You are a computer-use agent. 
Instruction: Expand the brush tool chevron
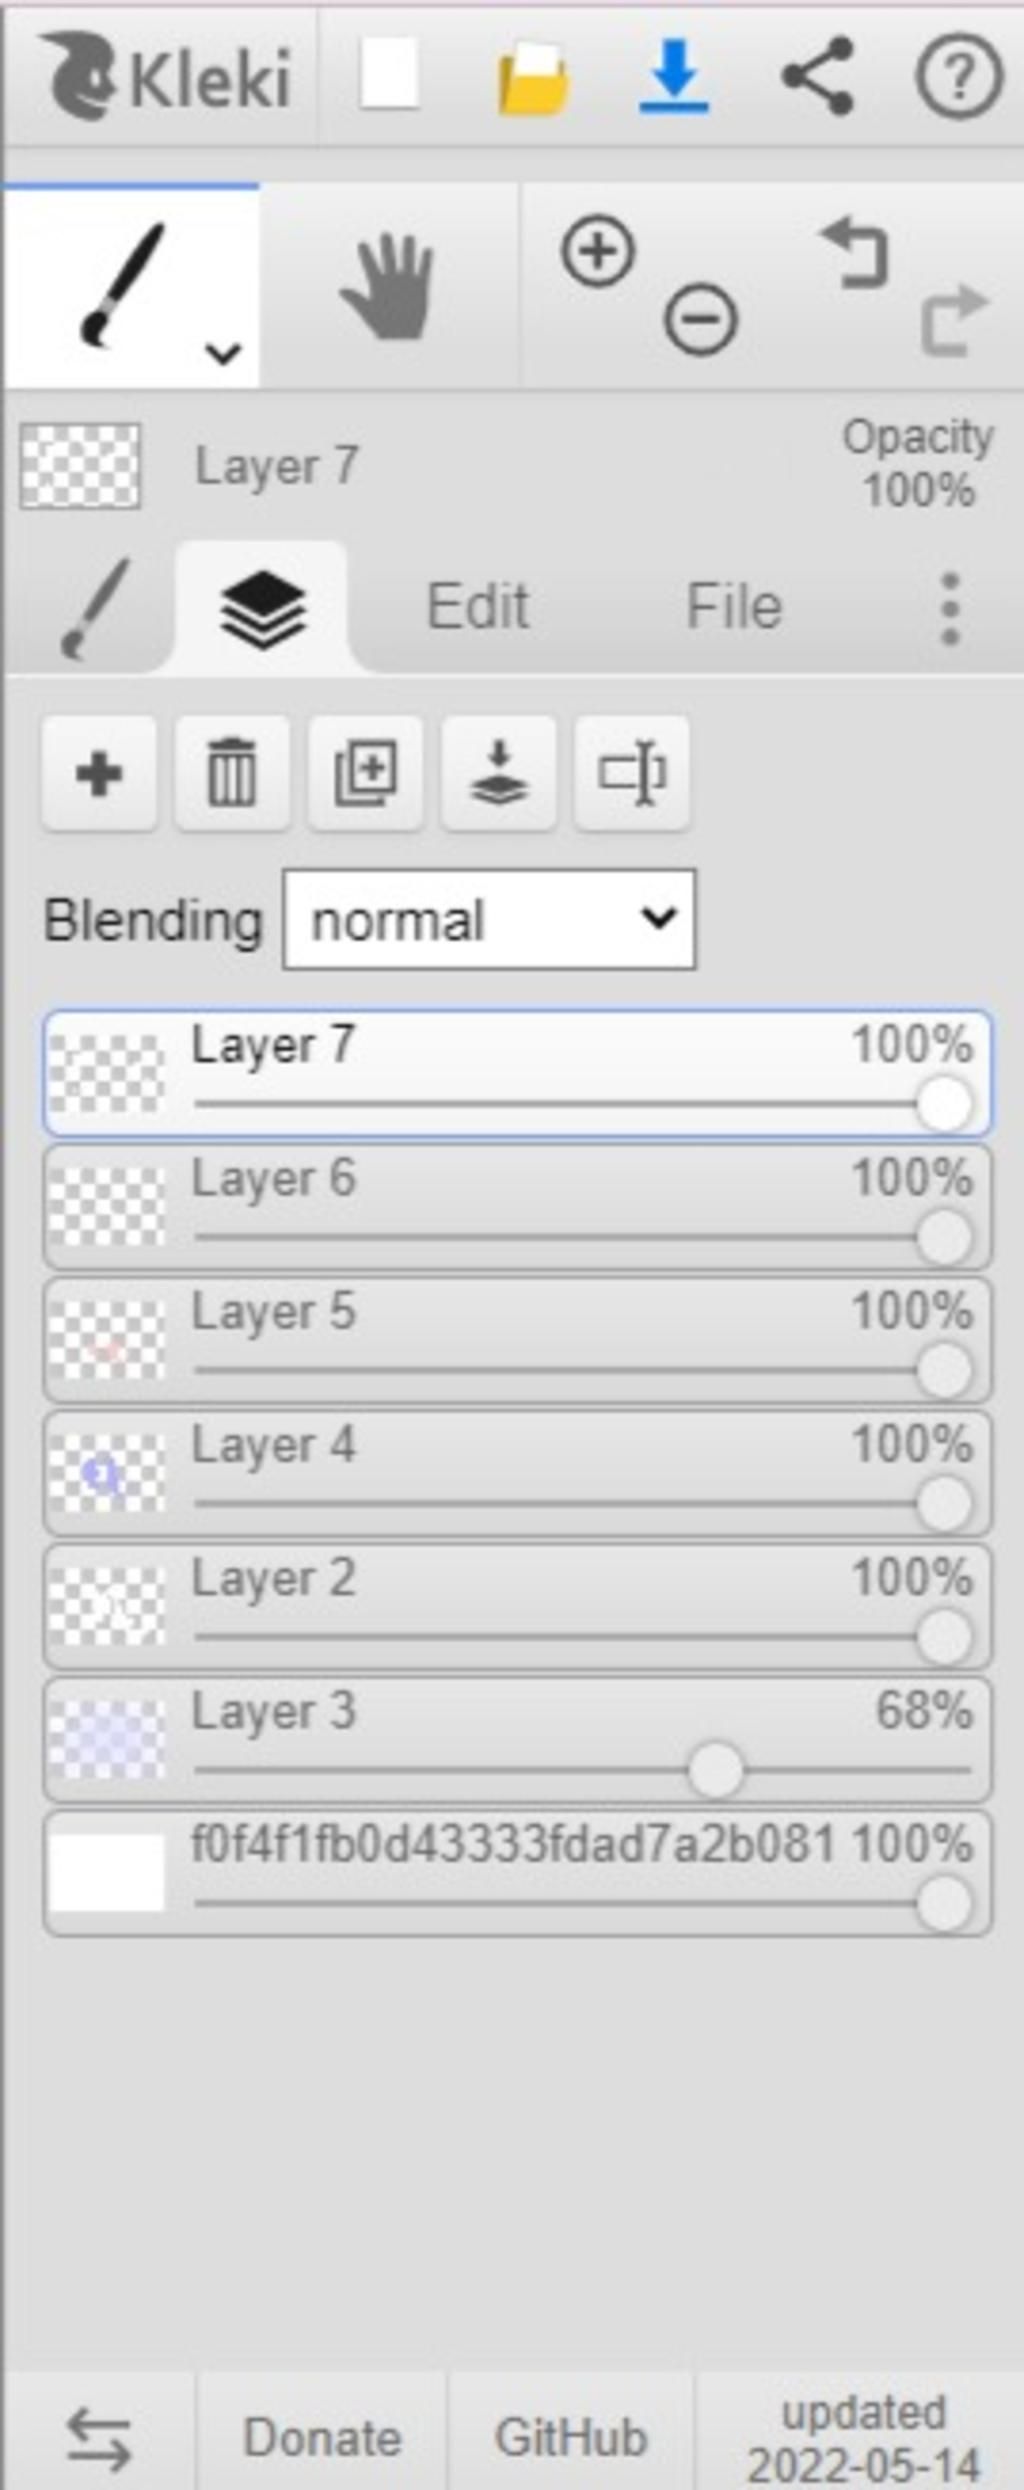223,353
